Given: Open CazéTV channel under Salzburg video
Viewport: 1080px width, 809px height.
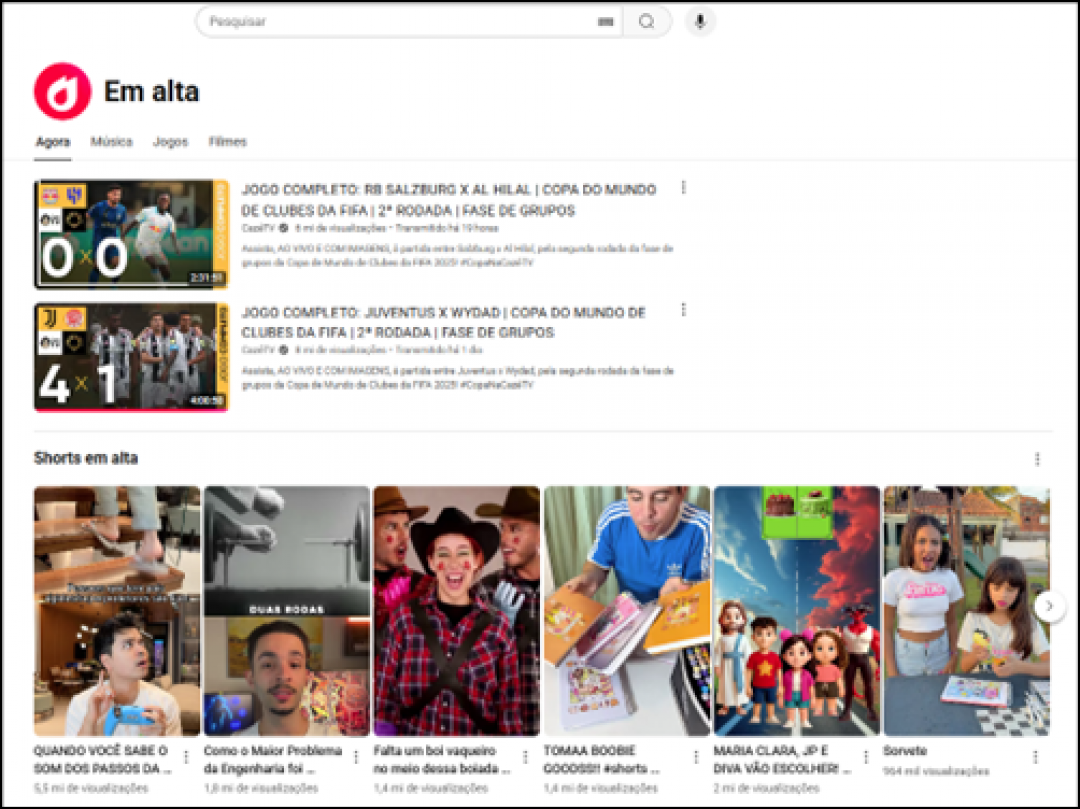Looking at the screenshot, I should point(258,228).
